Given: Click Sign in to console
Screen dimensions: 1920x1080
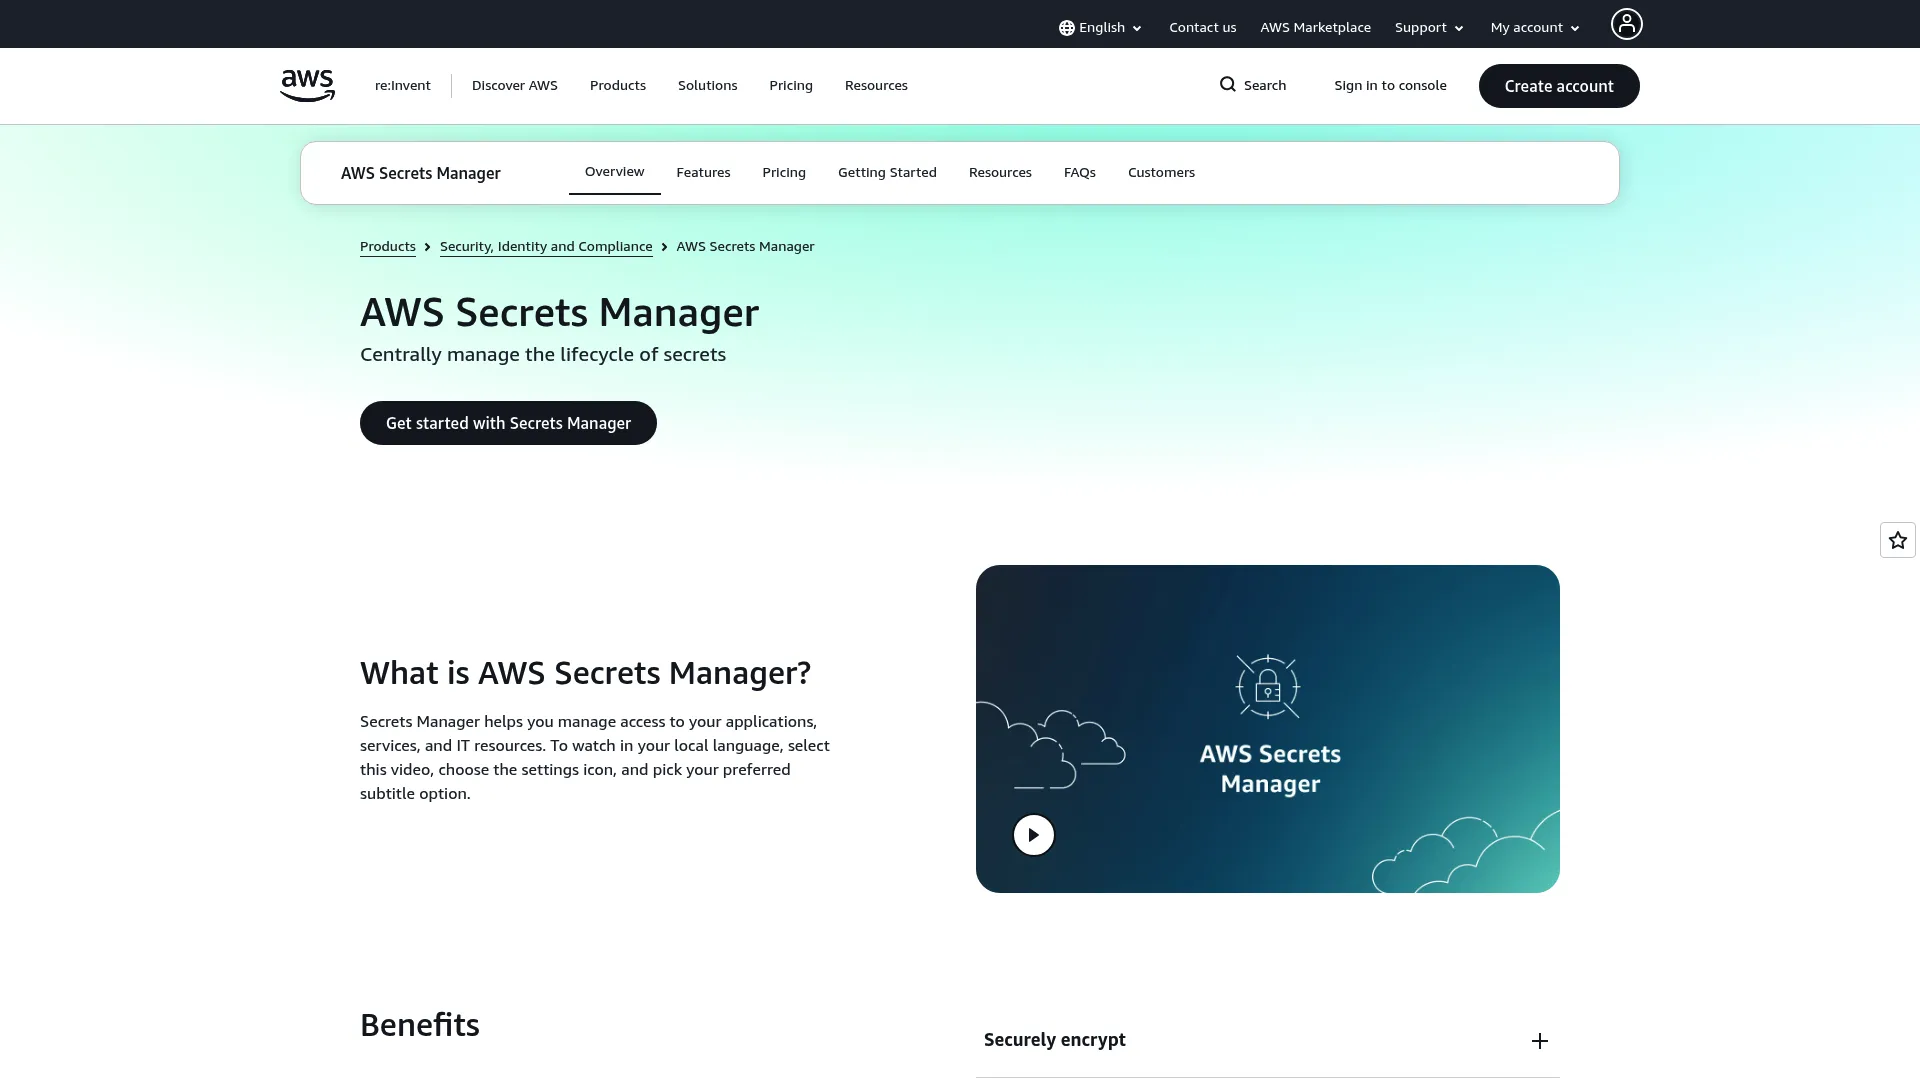Looking at the screenshot, I should (x=1390, y=86).
